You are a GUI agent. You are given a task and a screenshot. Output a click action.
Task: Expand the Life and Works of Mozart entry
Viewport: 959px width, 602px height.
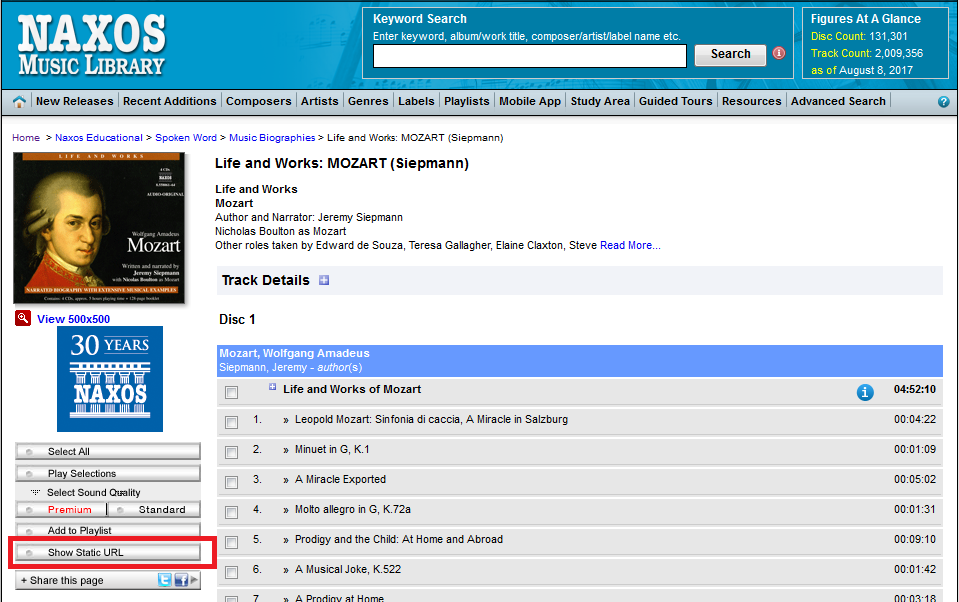pyautogui.click(x=272, y=387)
